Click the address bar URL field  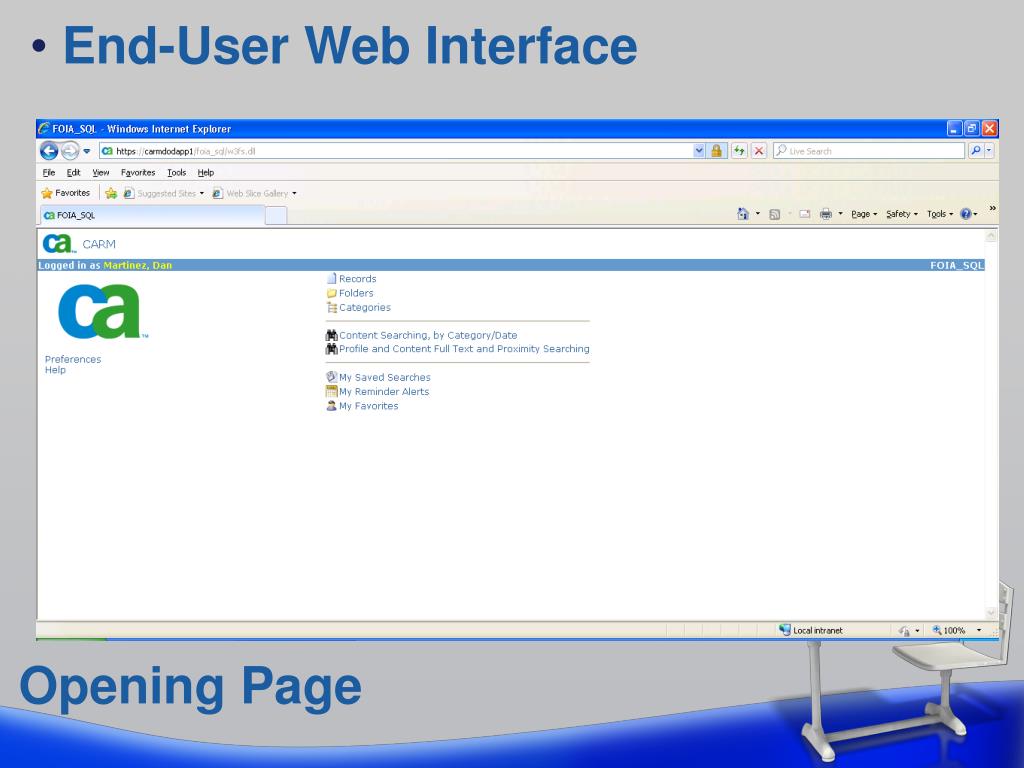[396, 151]
